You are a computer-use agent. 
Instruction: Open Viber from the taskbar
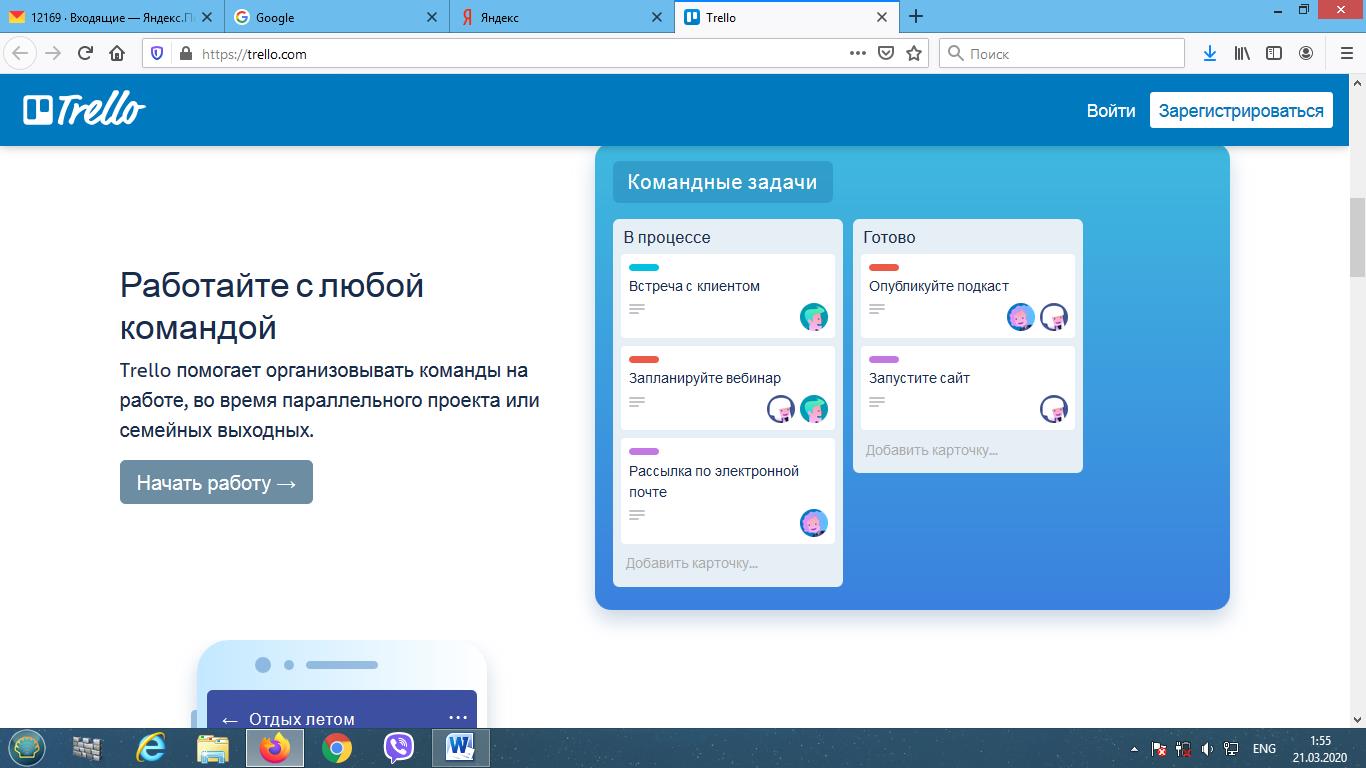399,747
